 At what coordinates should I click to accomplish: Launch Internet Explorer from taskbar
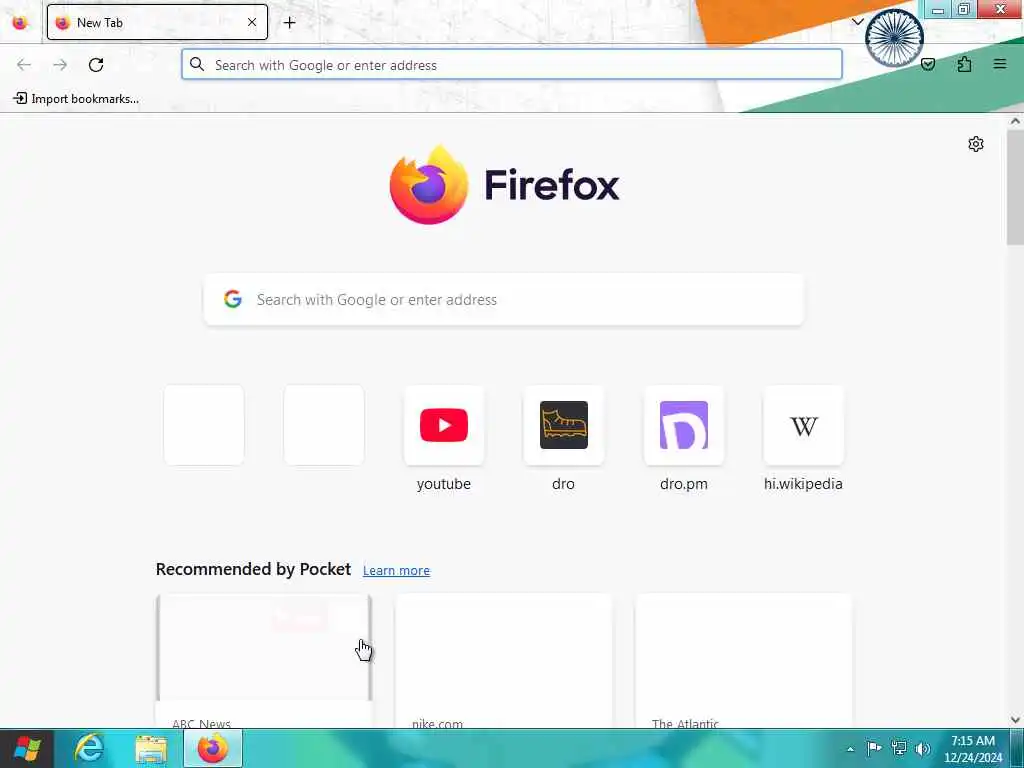(x=89, y=748)
